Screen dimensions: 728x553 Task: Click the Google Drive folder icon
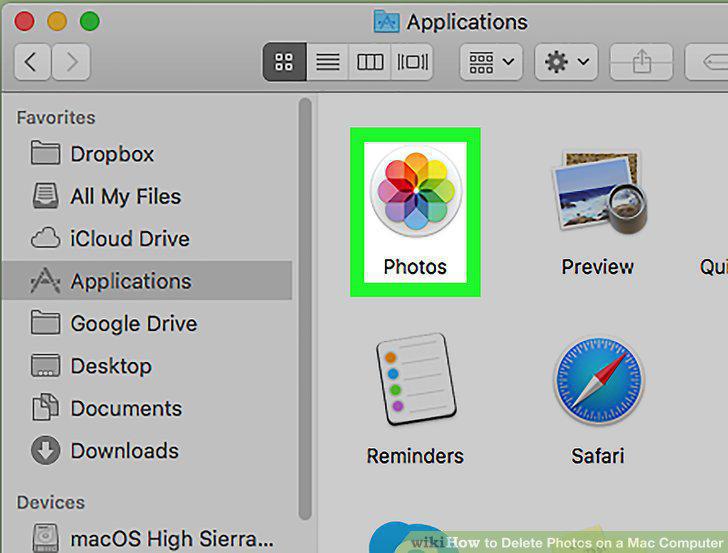[x=45, y=322]
